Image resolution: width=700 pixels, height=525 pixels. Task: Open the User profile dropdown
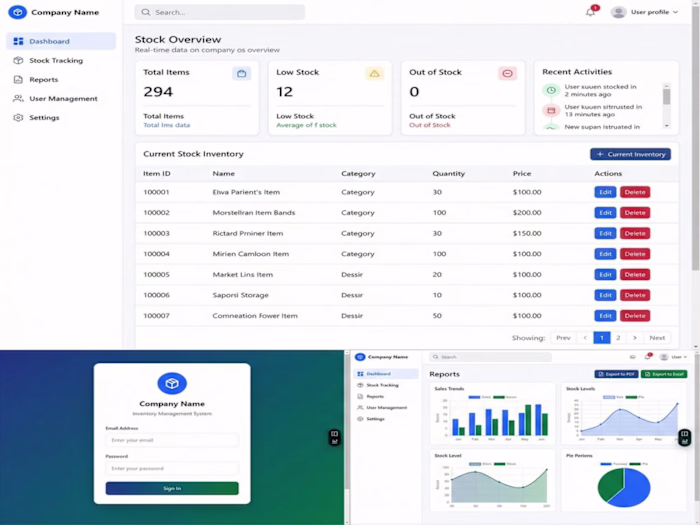645,12
